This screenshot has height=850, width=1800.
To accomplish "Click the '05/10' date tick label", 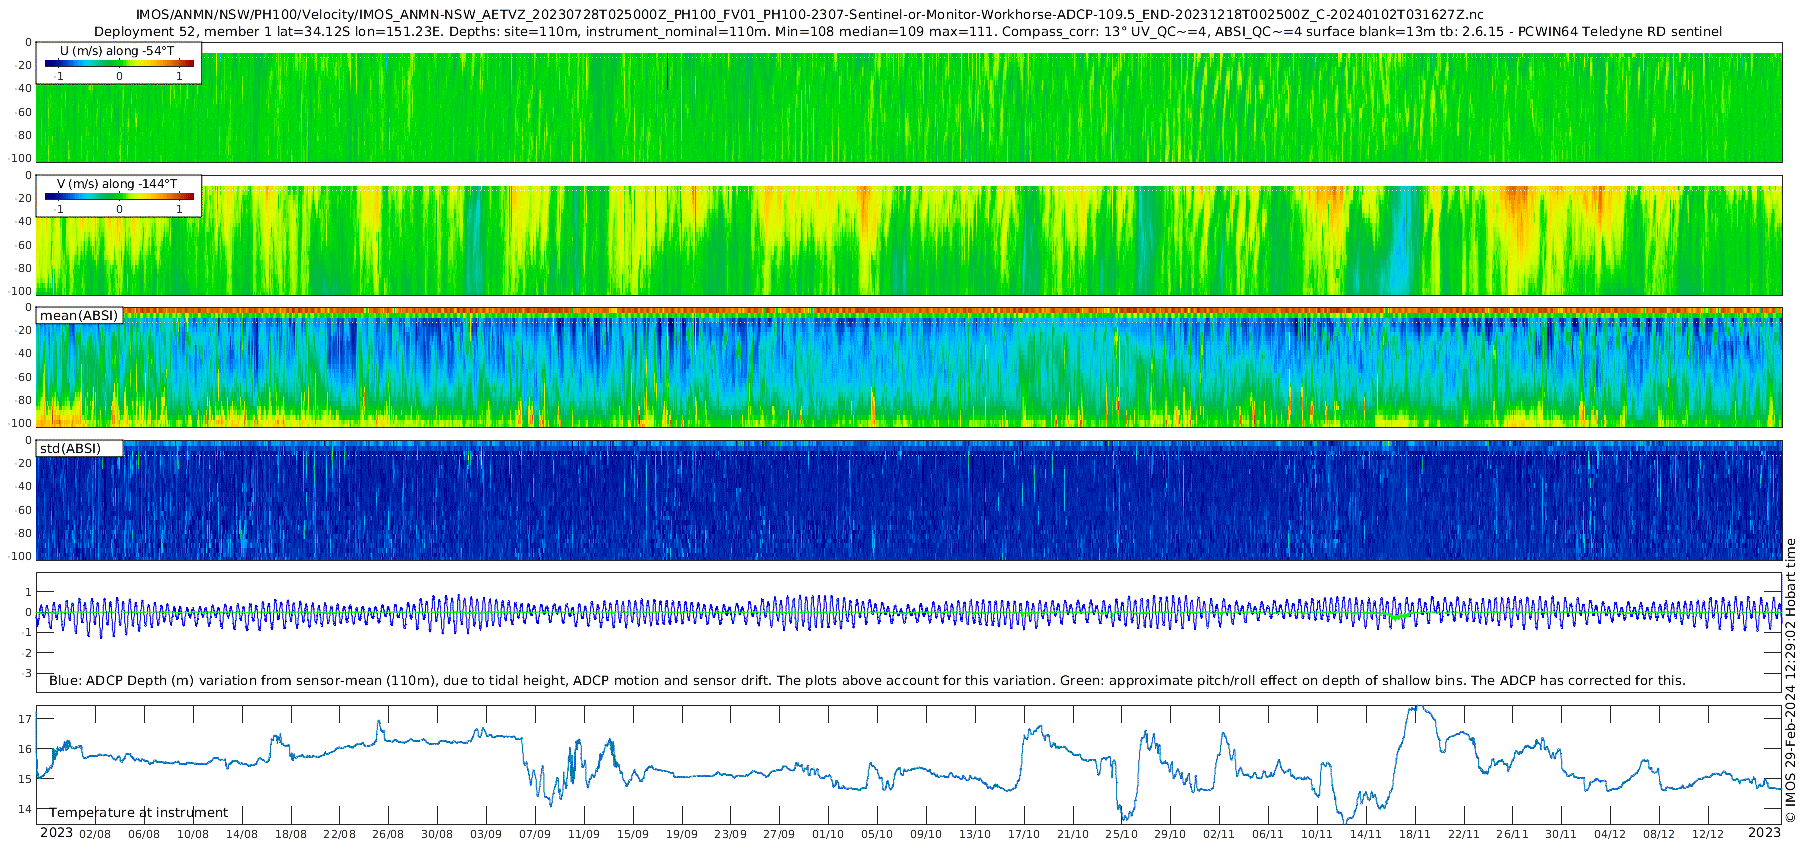I will (877, 834).
